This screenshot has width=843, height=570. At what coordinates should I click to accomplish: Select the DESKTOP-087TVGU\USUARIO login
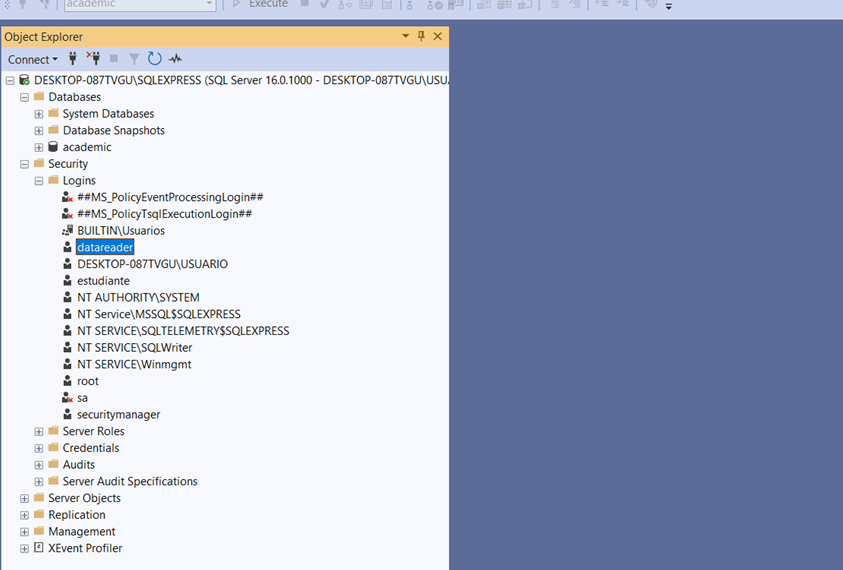click(153, 264)
